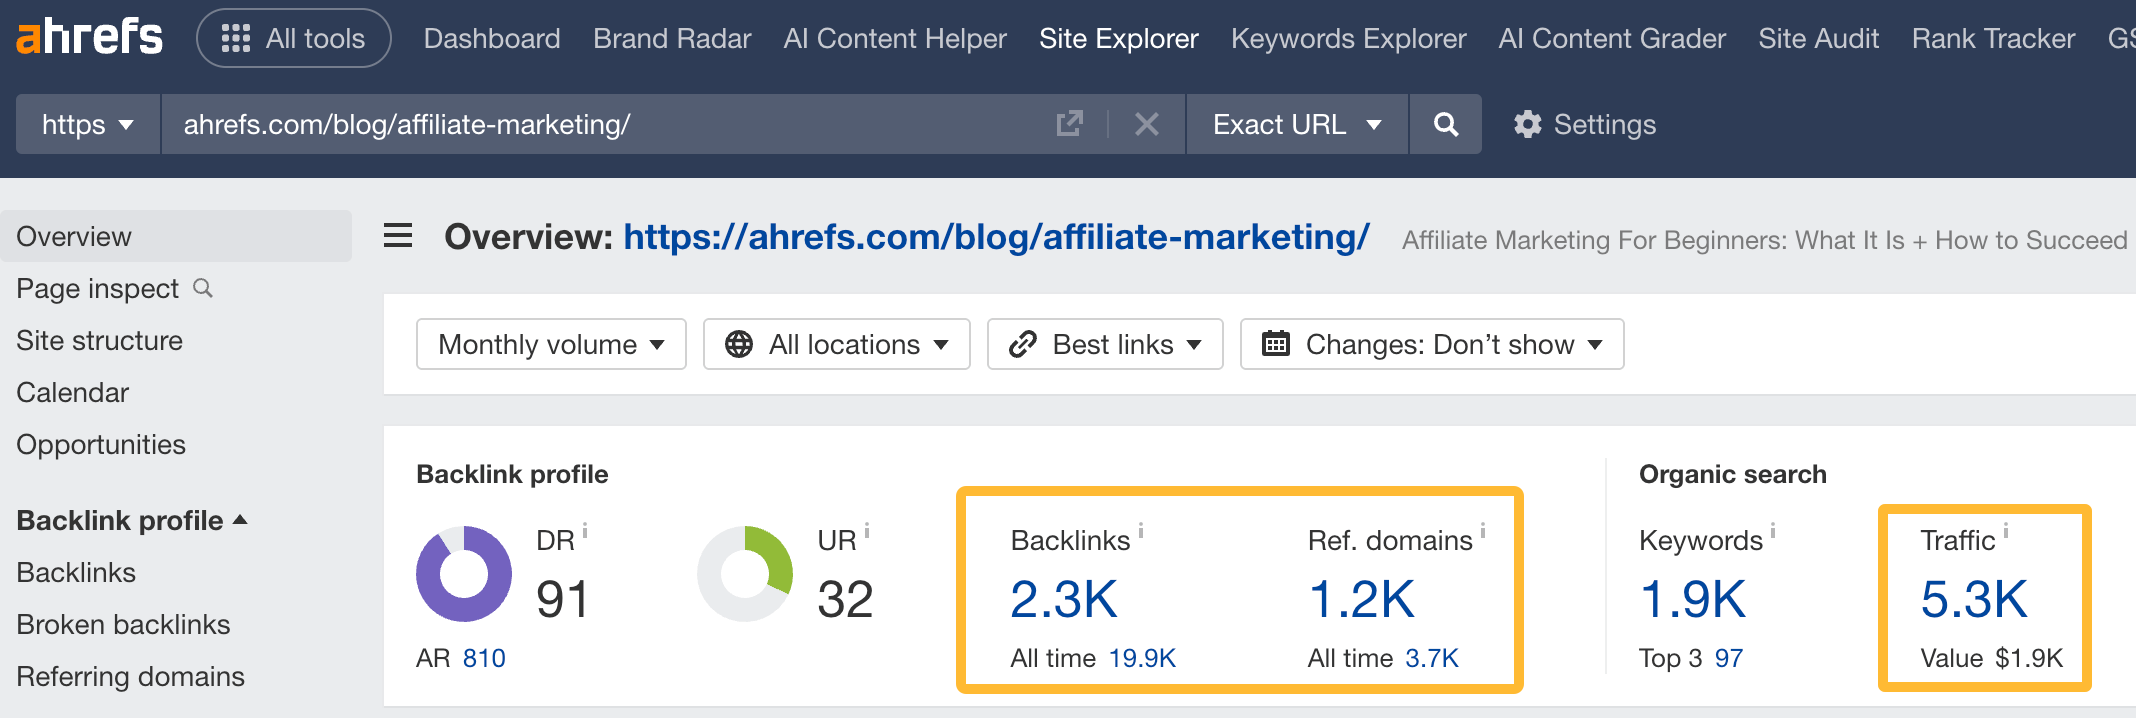Open Settings with gear icon
Viewport: 2136px width, 718px height.
(1584, 124)
